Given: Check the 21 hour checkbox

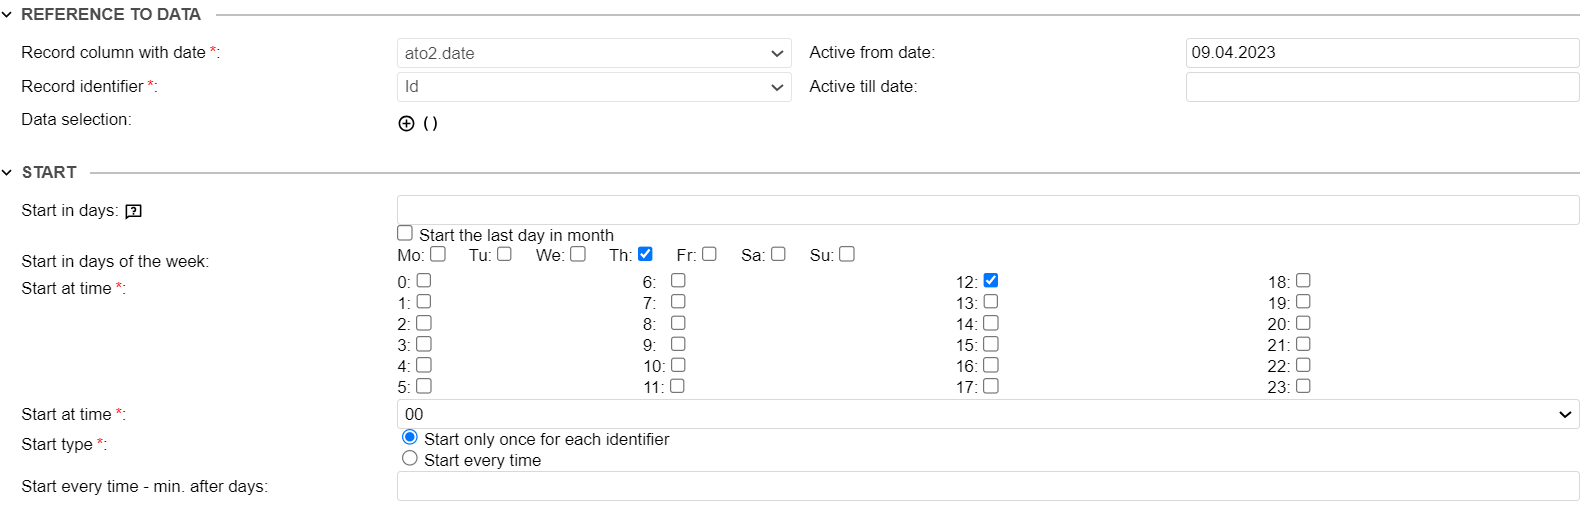Looking at the screenshot, I should coord(1303,344).
